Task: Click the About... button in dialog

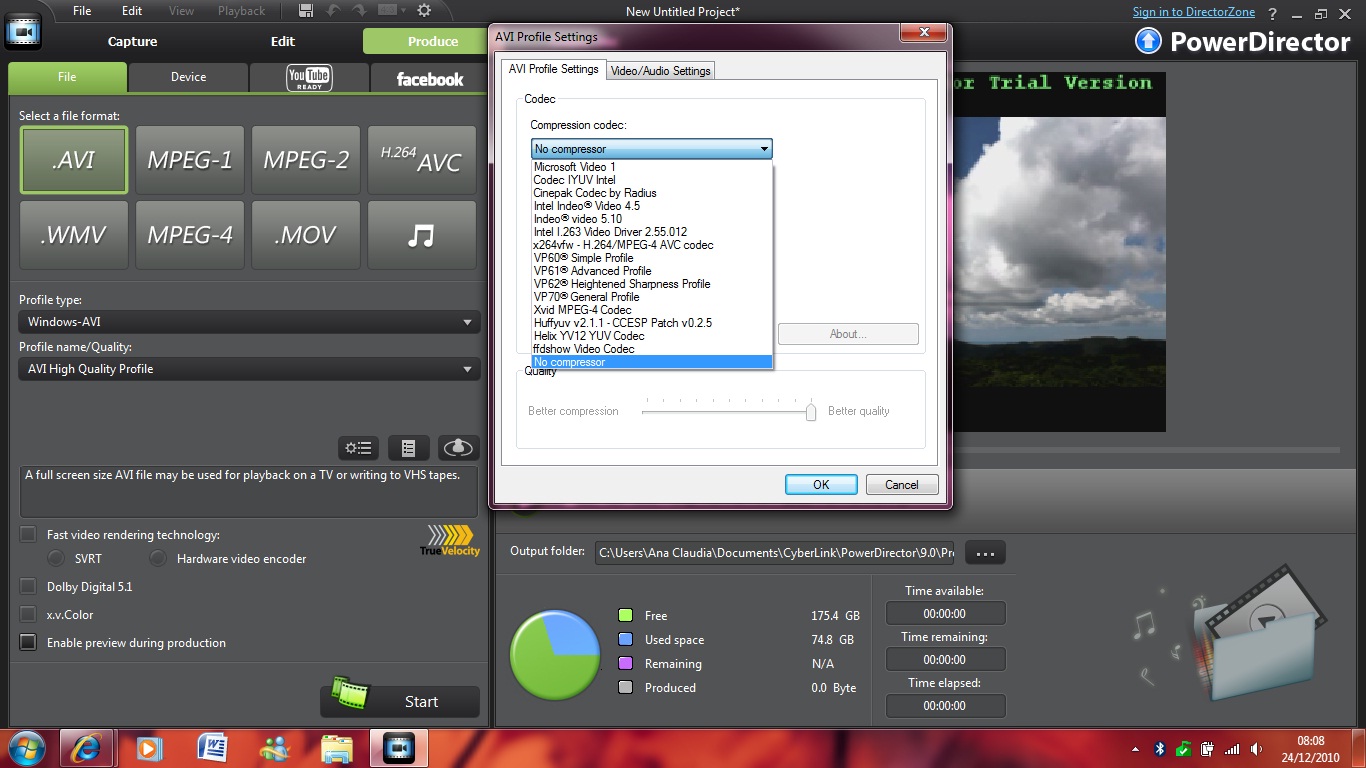Action: [848, 334]
